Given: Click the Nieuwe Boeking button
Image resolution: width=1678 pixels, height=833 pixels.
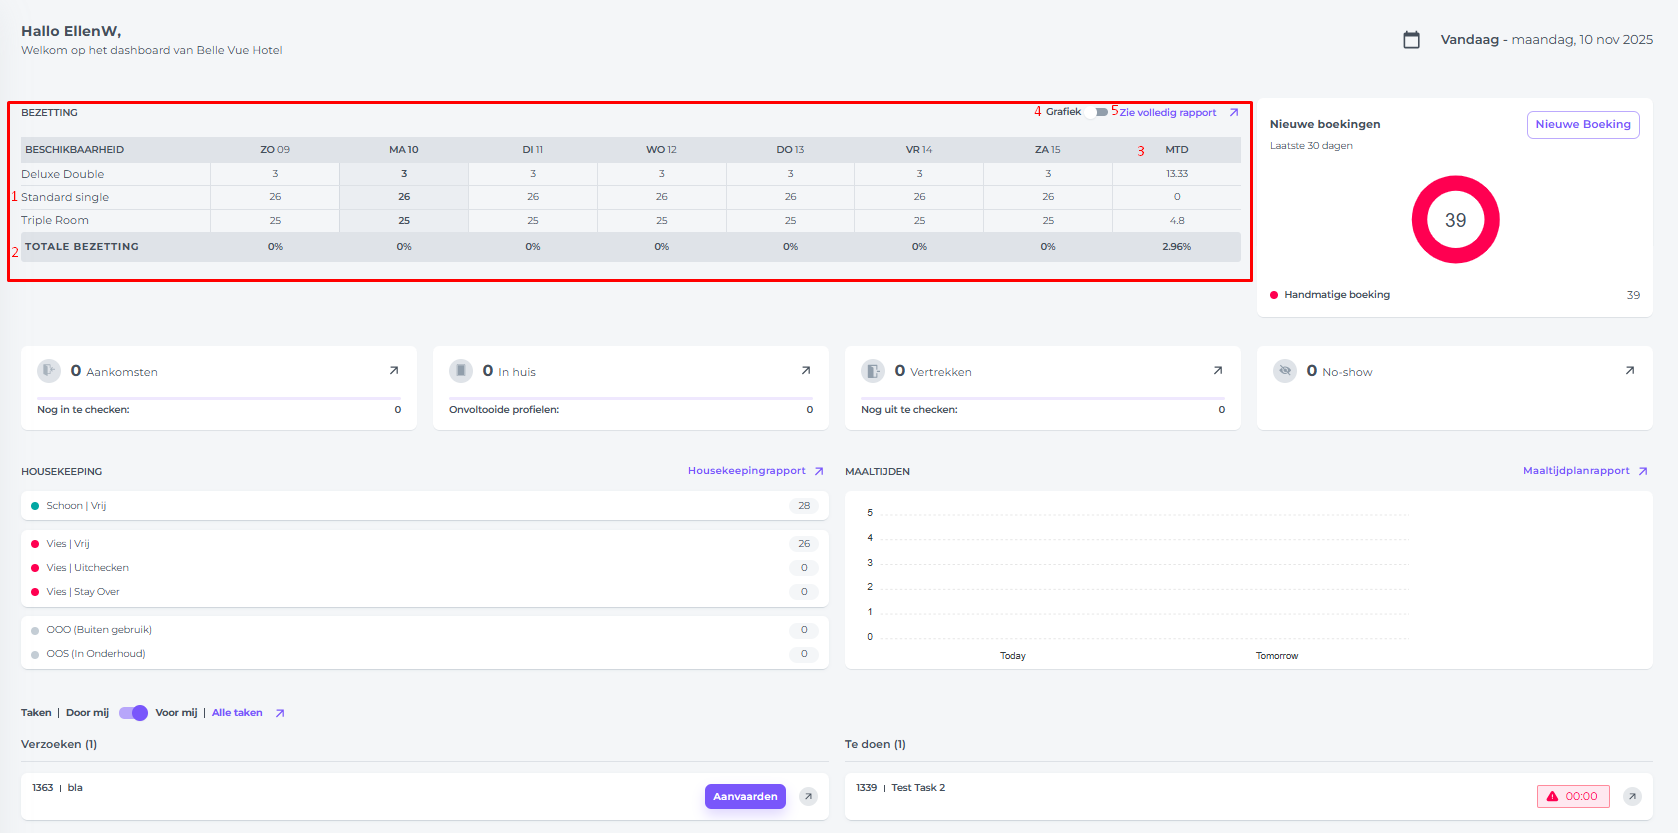Looking at the screenshot, I should pos(1582,125).
